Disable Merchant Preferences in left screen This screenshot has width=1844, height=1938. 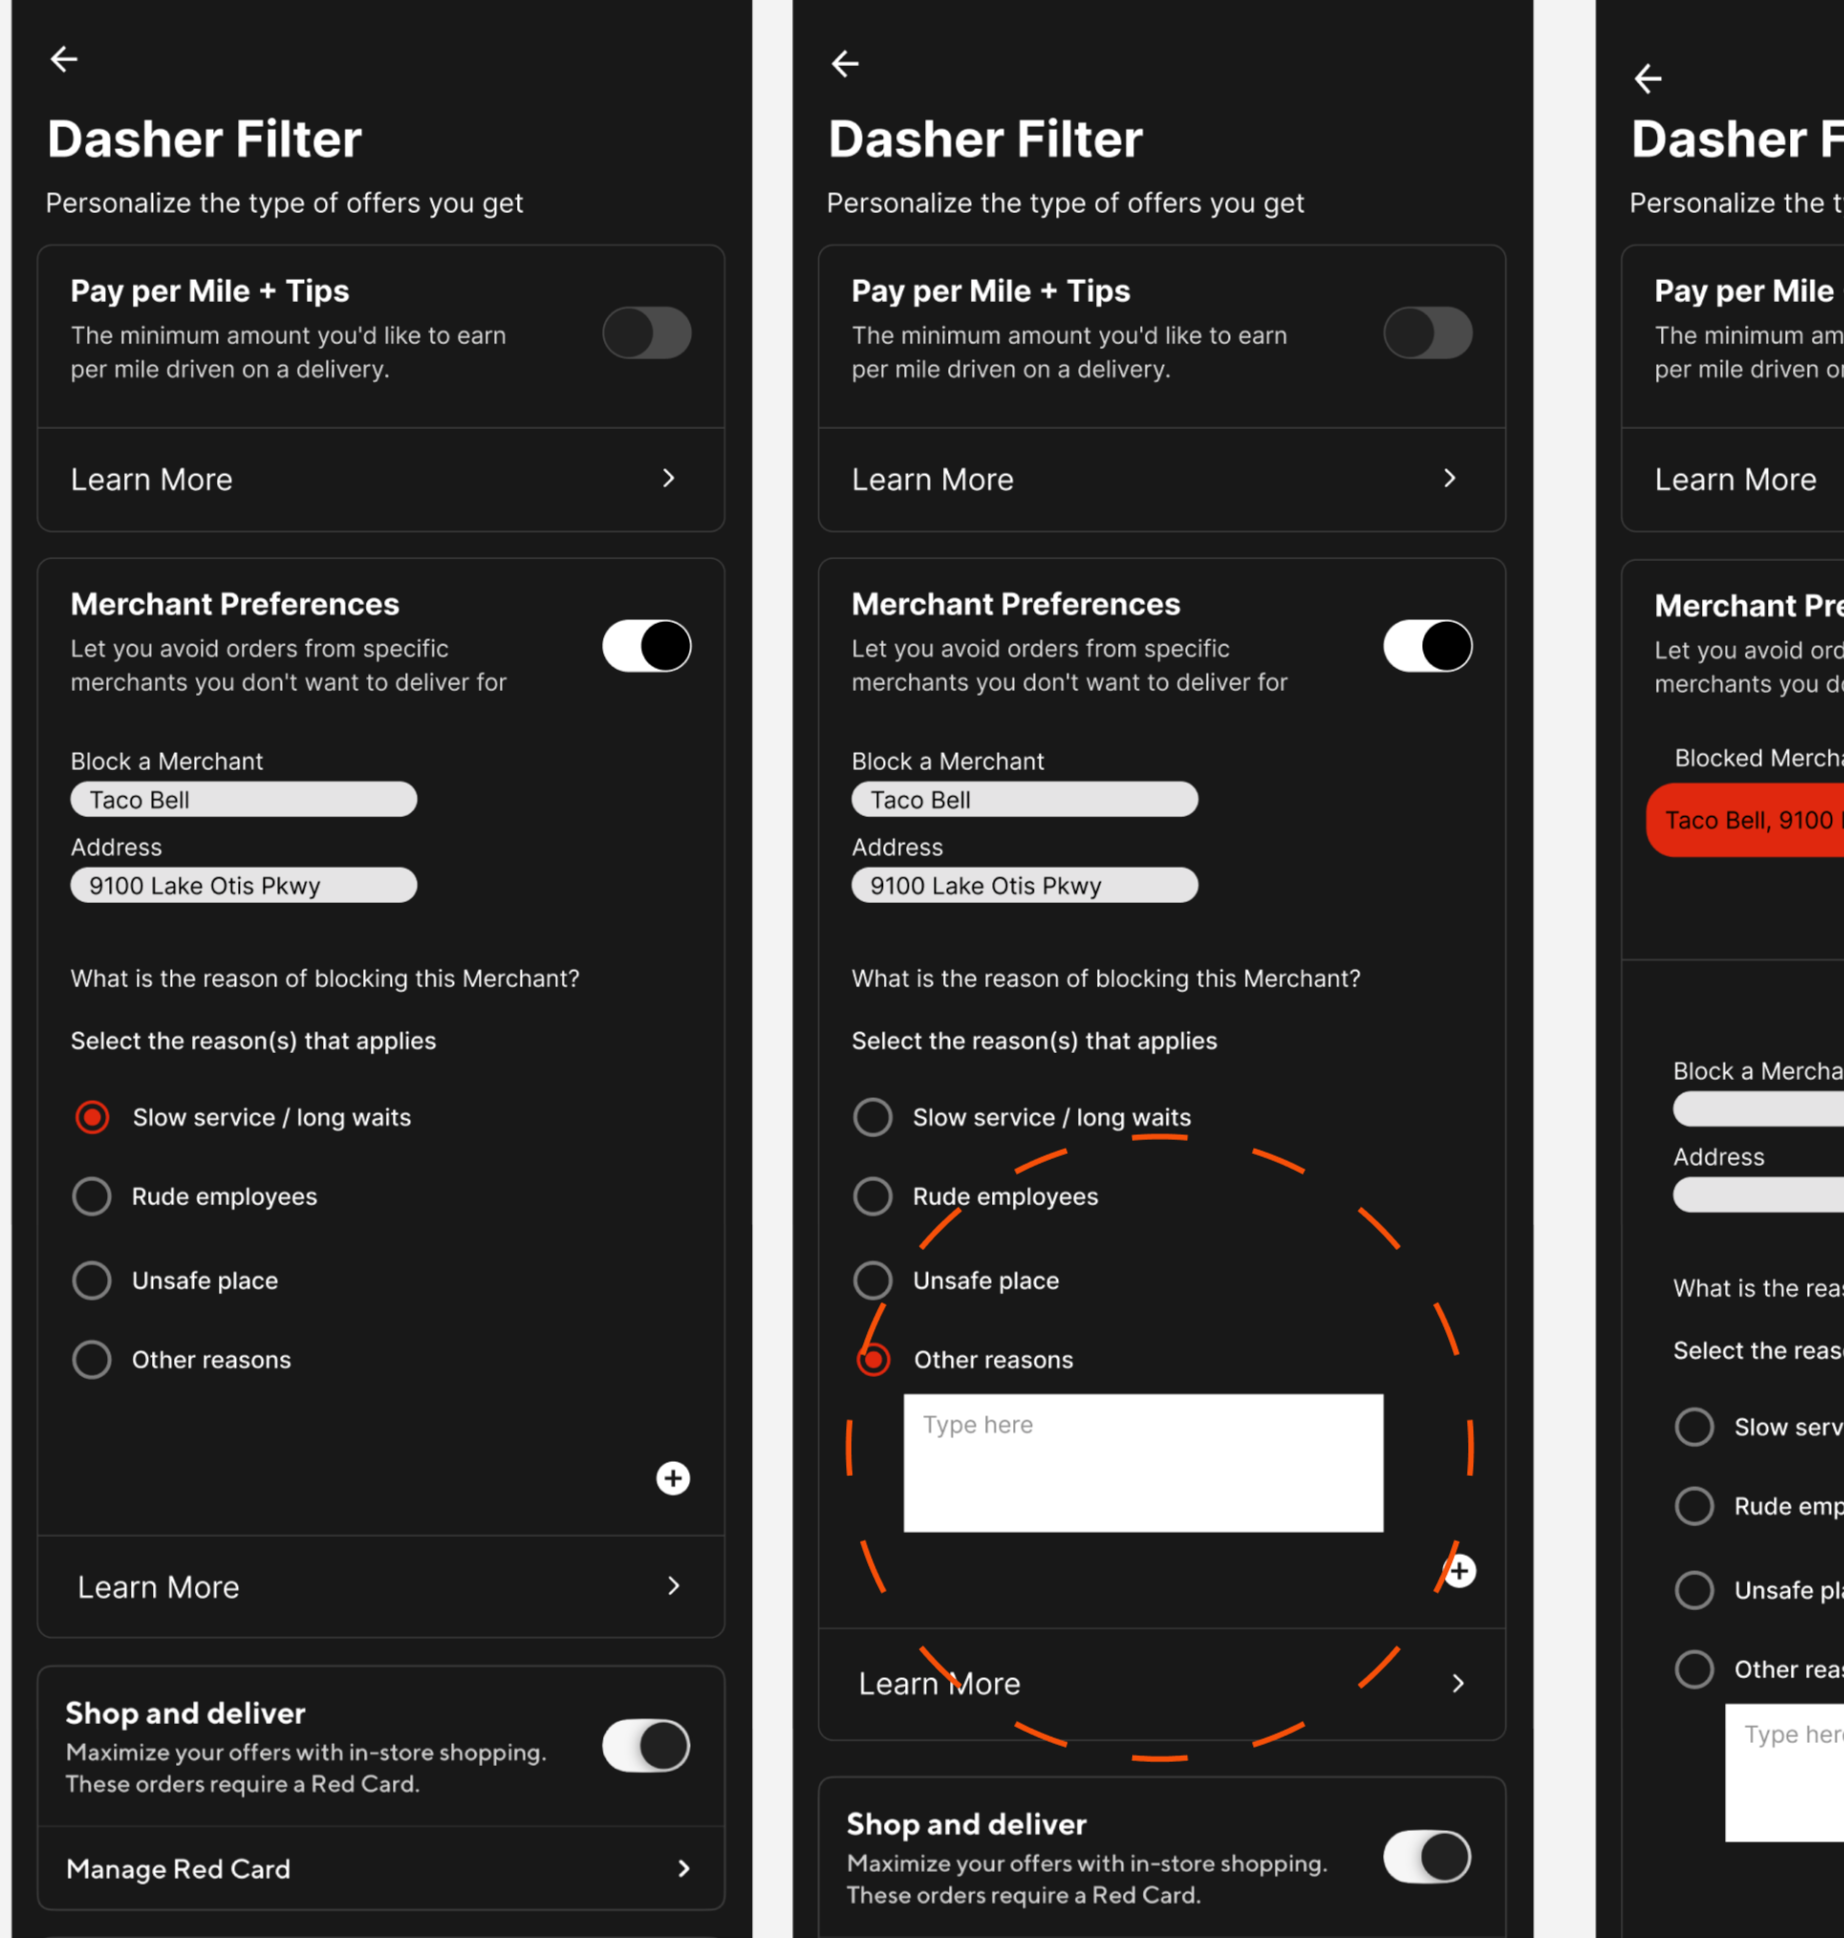[x=647, y=646]
